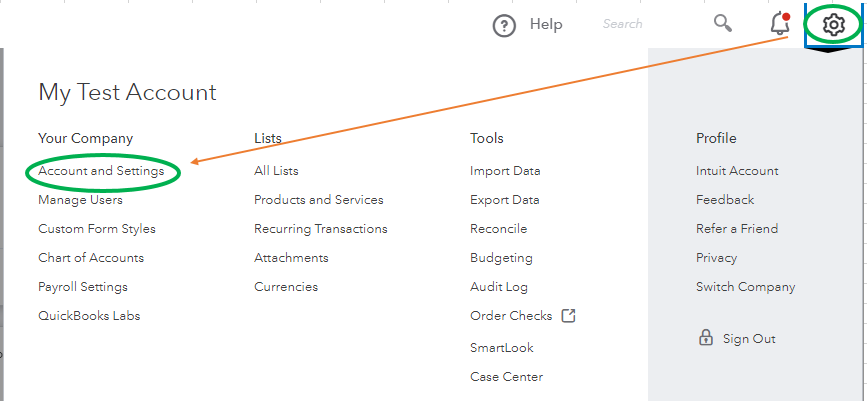This screenshot has height=401, width=867.
Task: Click the external link icon beside Order Checks
Action: click(x=568, y=316)
